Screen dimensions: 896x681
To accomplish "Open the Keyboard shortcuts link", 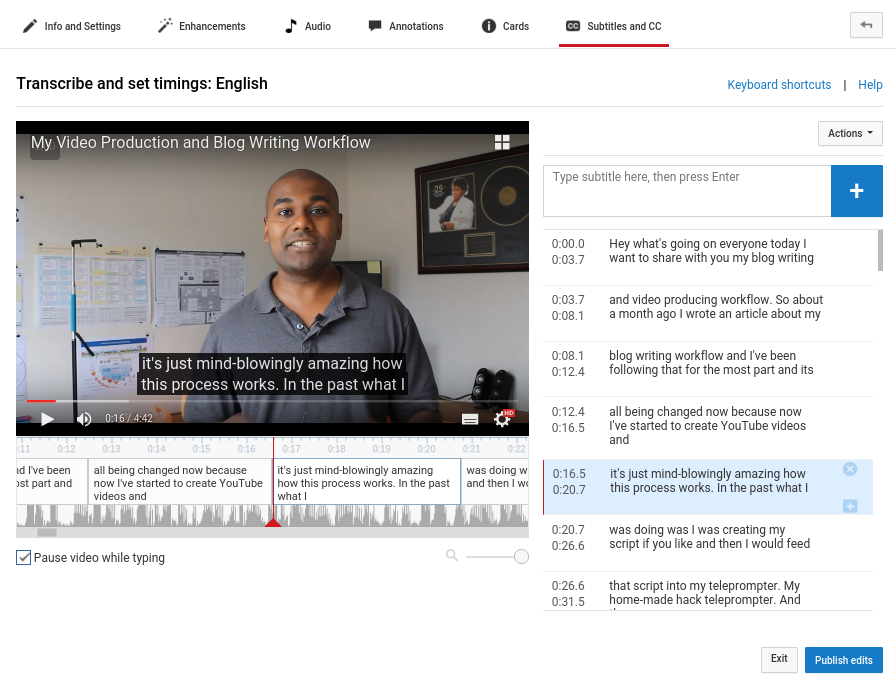I will pos(779,84).
